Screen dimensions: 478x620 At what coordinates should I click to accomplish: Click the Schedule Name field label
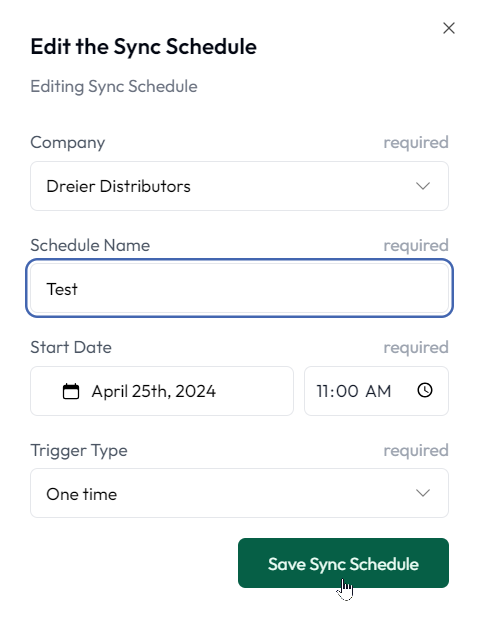pyautogui.click(x=90, y=245)
